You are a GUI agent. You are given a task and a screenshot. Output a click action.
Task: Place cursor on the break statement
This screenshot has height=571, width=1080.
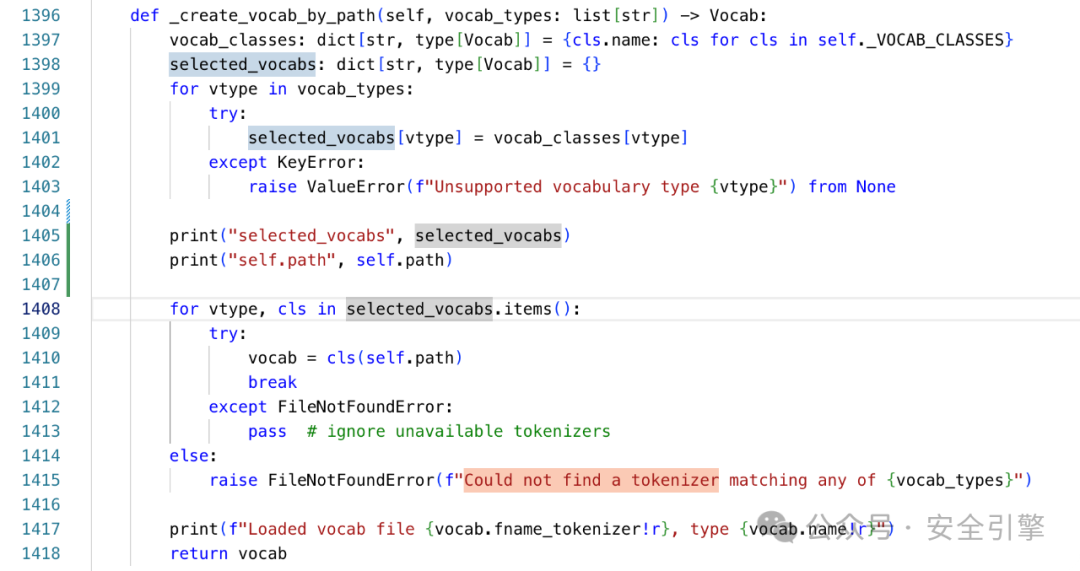coord(272,382)
